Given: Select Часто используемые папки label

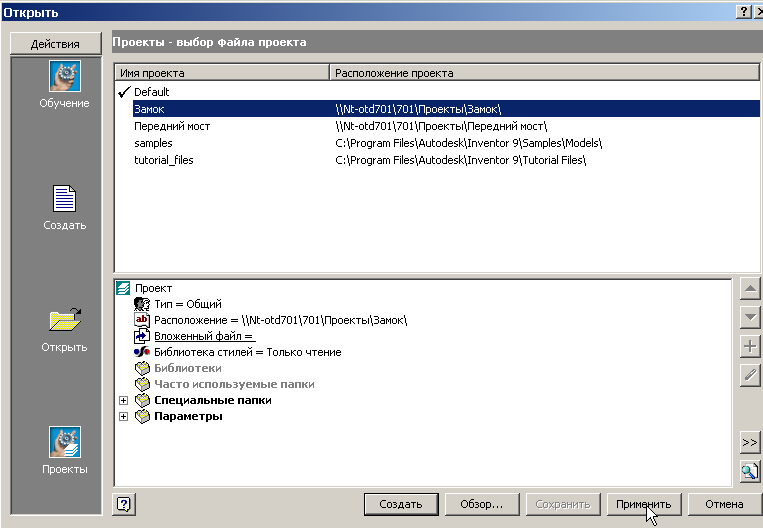Looking at the screenshot, I should (235, 384).
